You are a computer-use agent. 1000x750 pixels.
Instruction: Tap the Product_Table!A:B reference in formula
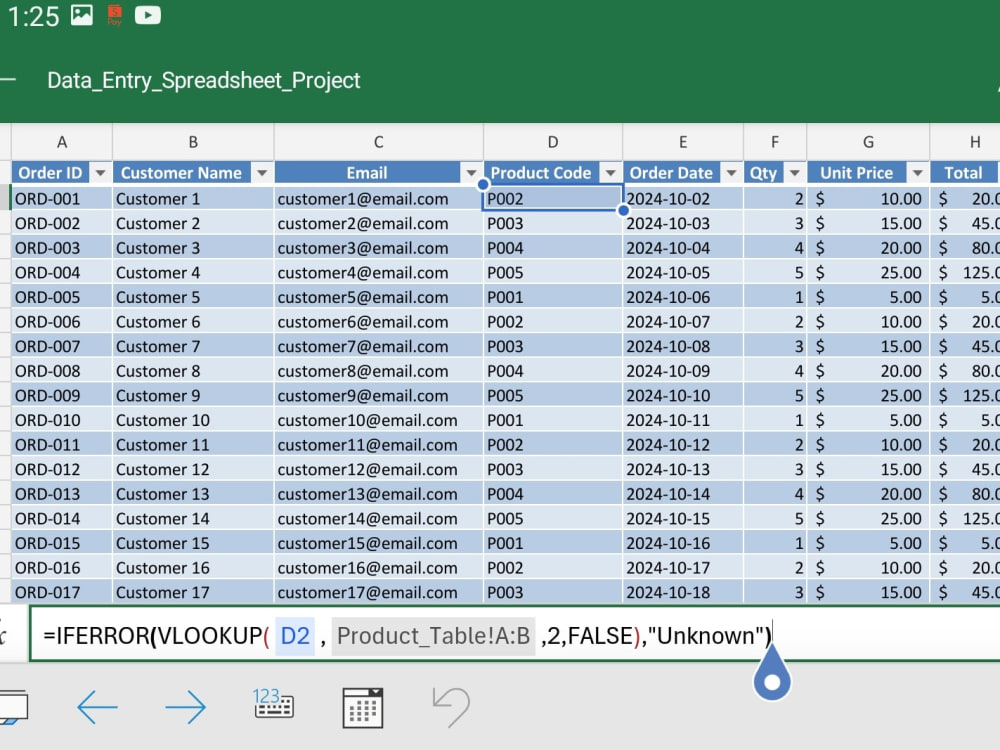click(434, 636)
